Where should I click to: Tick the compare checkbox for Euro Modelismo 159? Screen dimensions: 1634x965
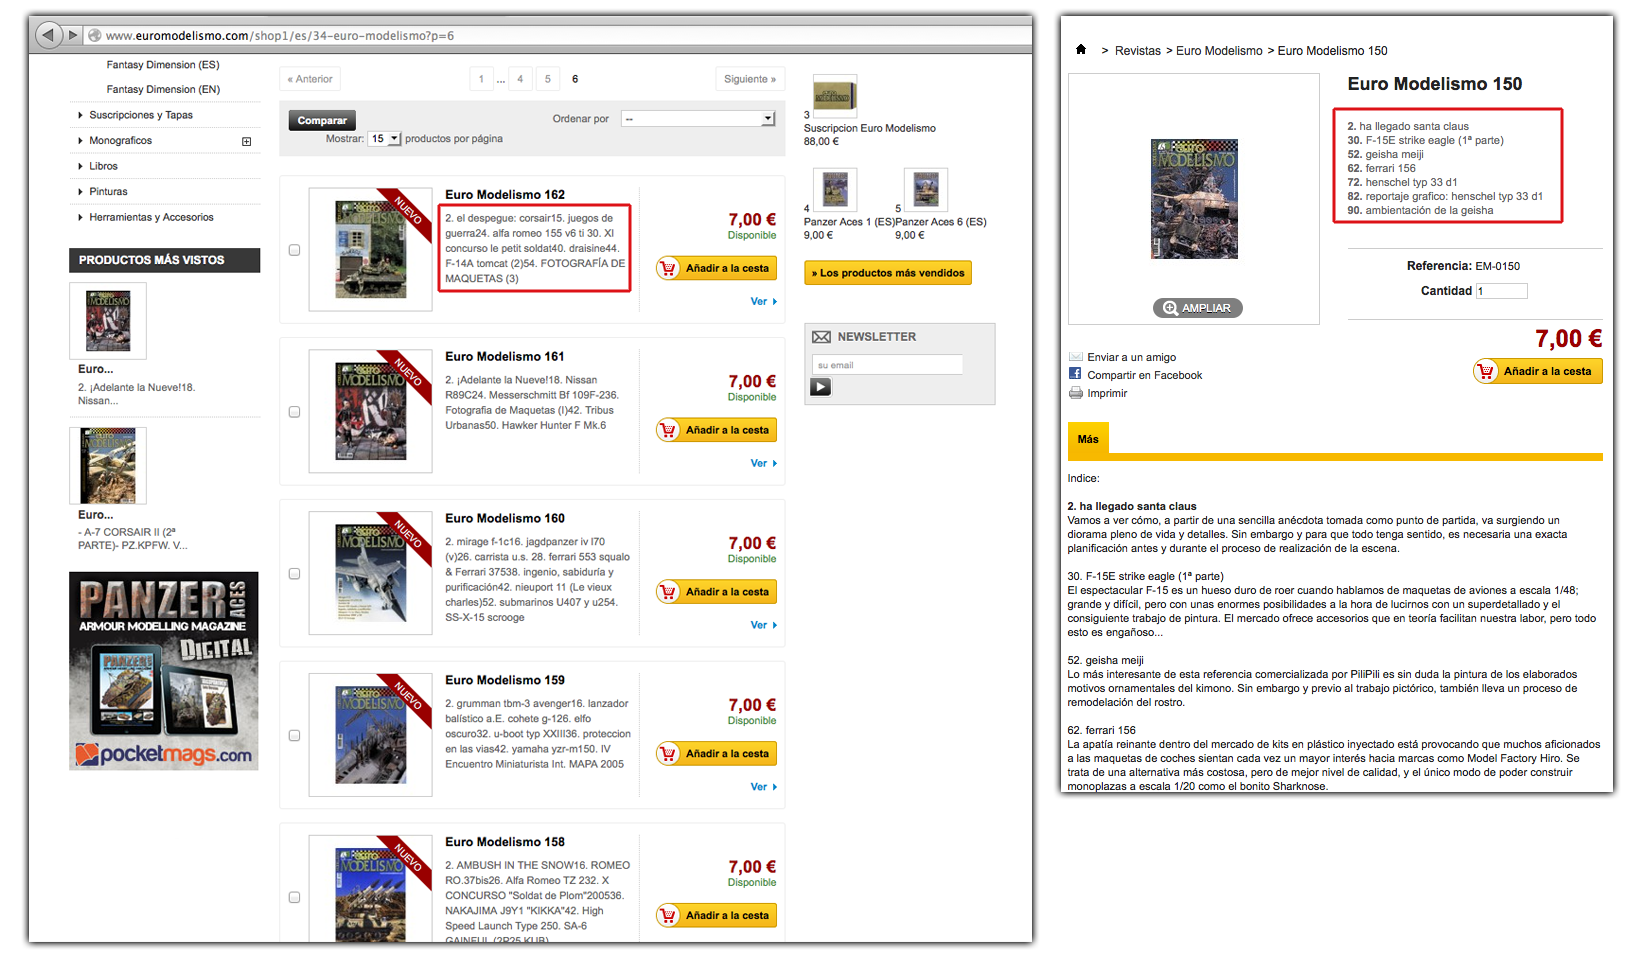click(294, 736)
